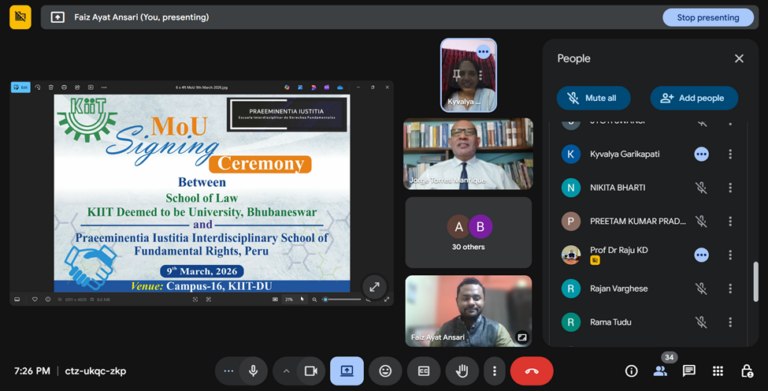The image size is (768, 391).
Task: Click the OneDrive cloud icon in shared Photos window
Action: coord(340,87)
